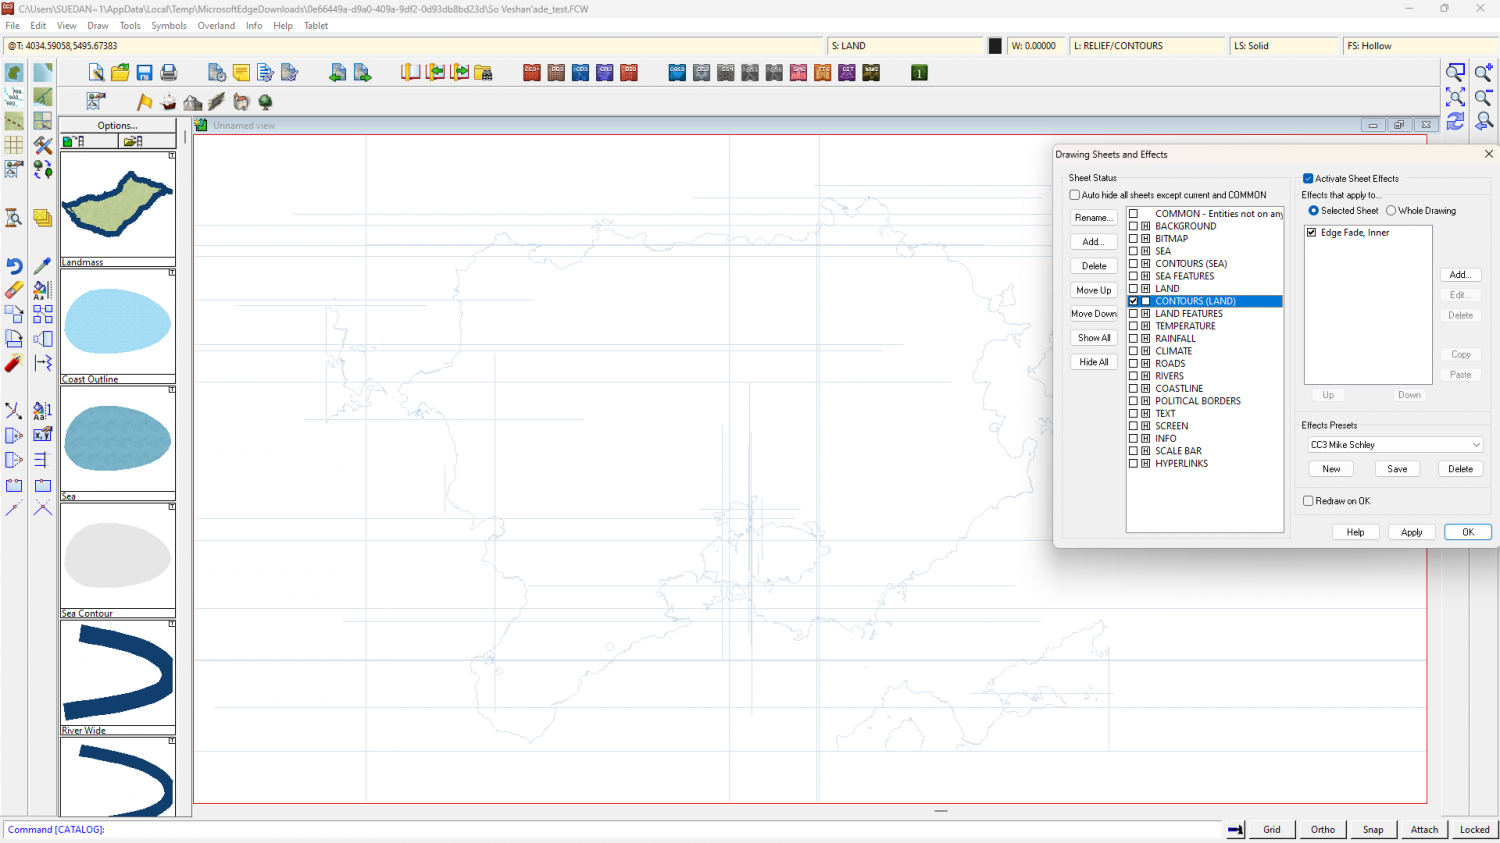The image size is (1500, 843).
Task: Click the hammer and wrench tools icon
Action: tap(43, 145)
